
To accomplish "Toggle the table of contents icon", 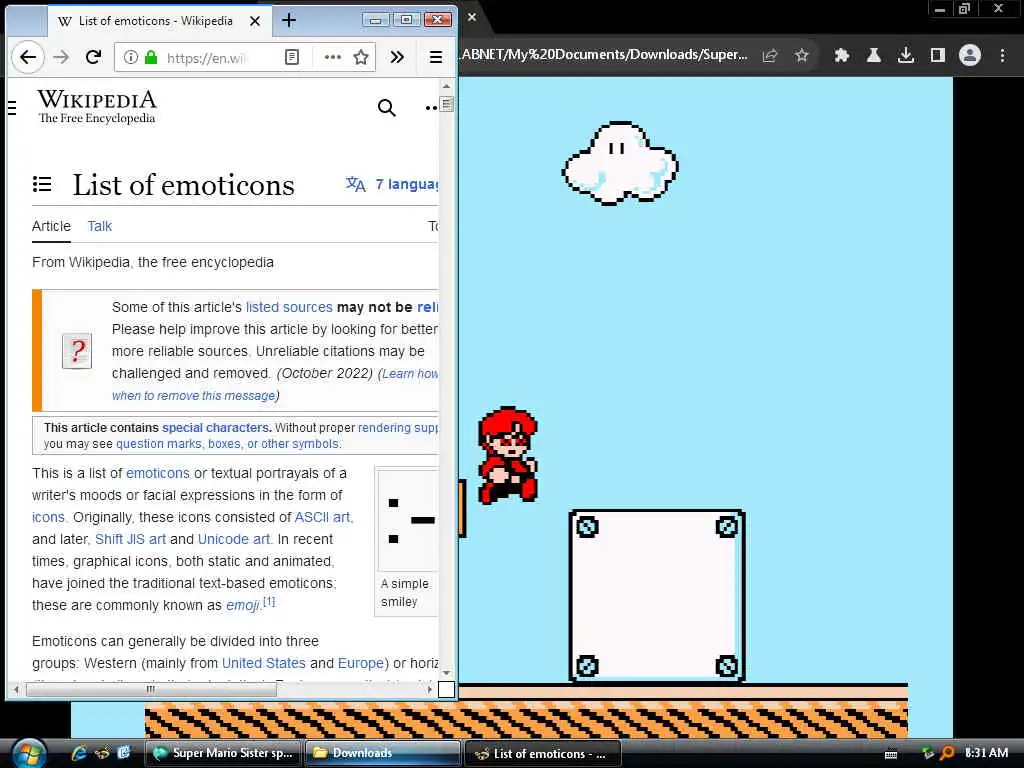I will pyautogui.click(x=42, y=184).
